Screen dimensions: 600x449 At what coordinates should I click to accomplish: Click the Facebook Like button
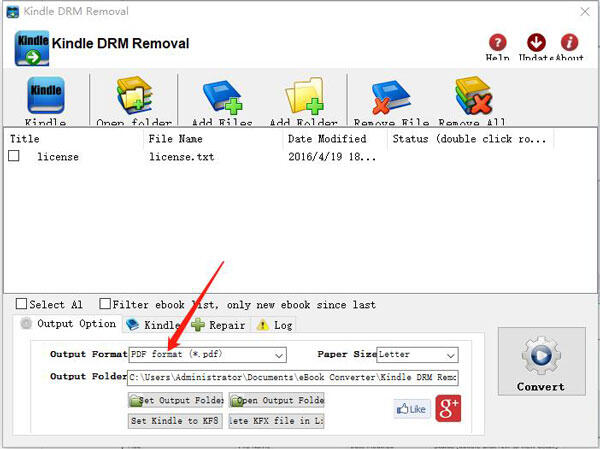pyautogui.click(x=412, y=409)
